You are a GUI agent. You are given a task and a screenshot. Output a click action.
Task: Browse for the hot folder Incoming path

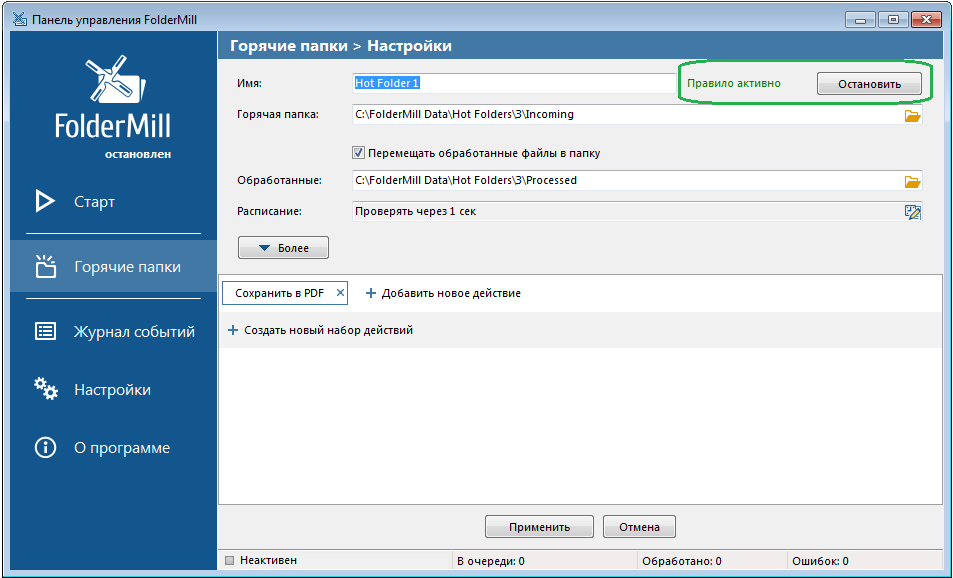pyautogui.click(x=912, y=115)
